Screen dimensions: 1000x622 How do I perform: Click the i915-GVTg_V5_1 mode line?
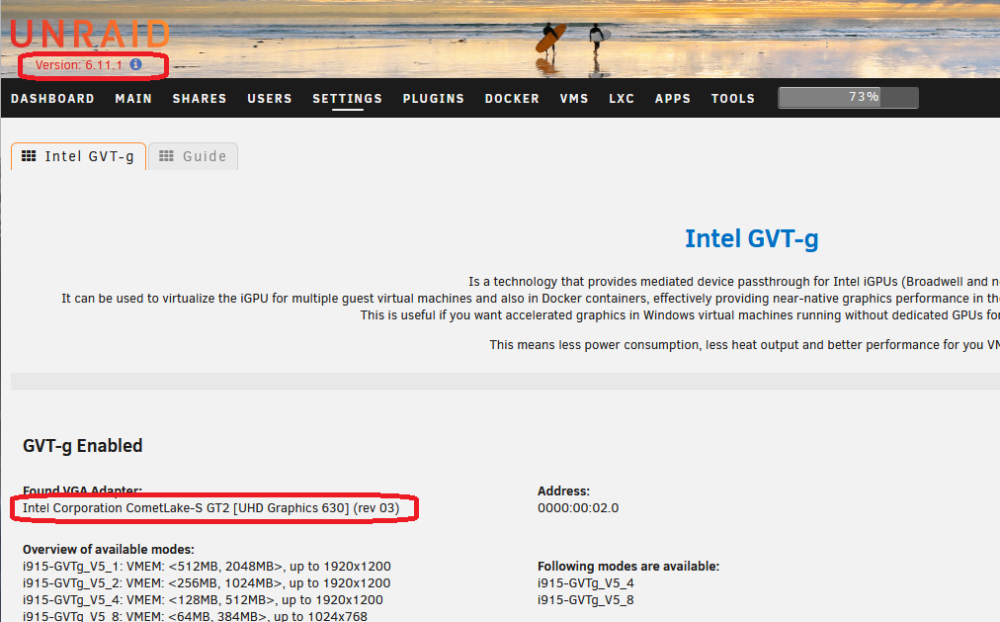tap(207, 566)
